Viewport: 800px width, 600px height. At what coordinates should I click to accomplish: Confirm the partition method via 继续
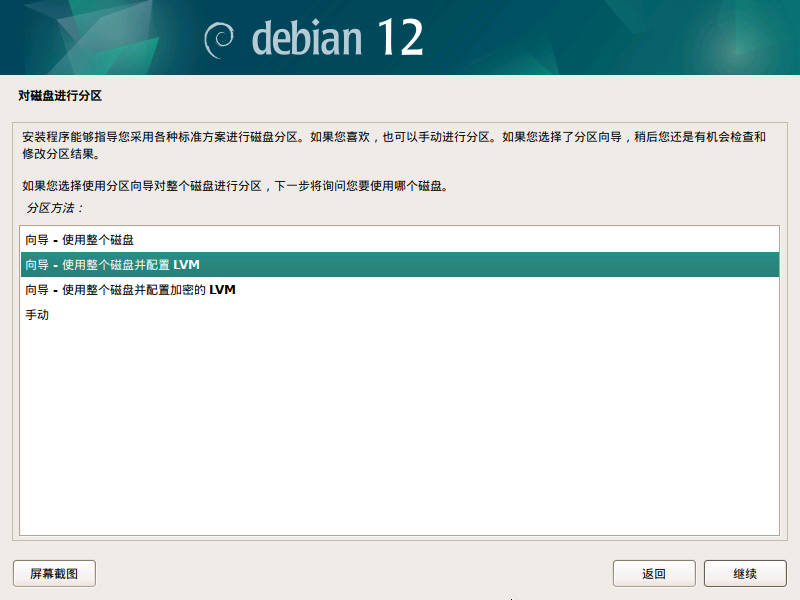point(744,573)
